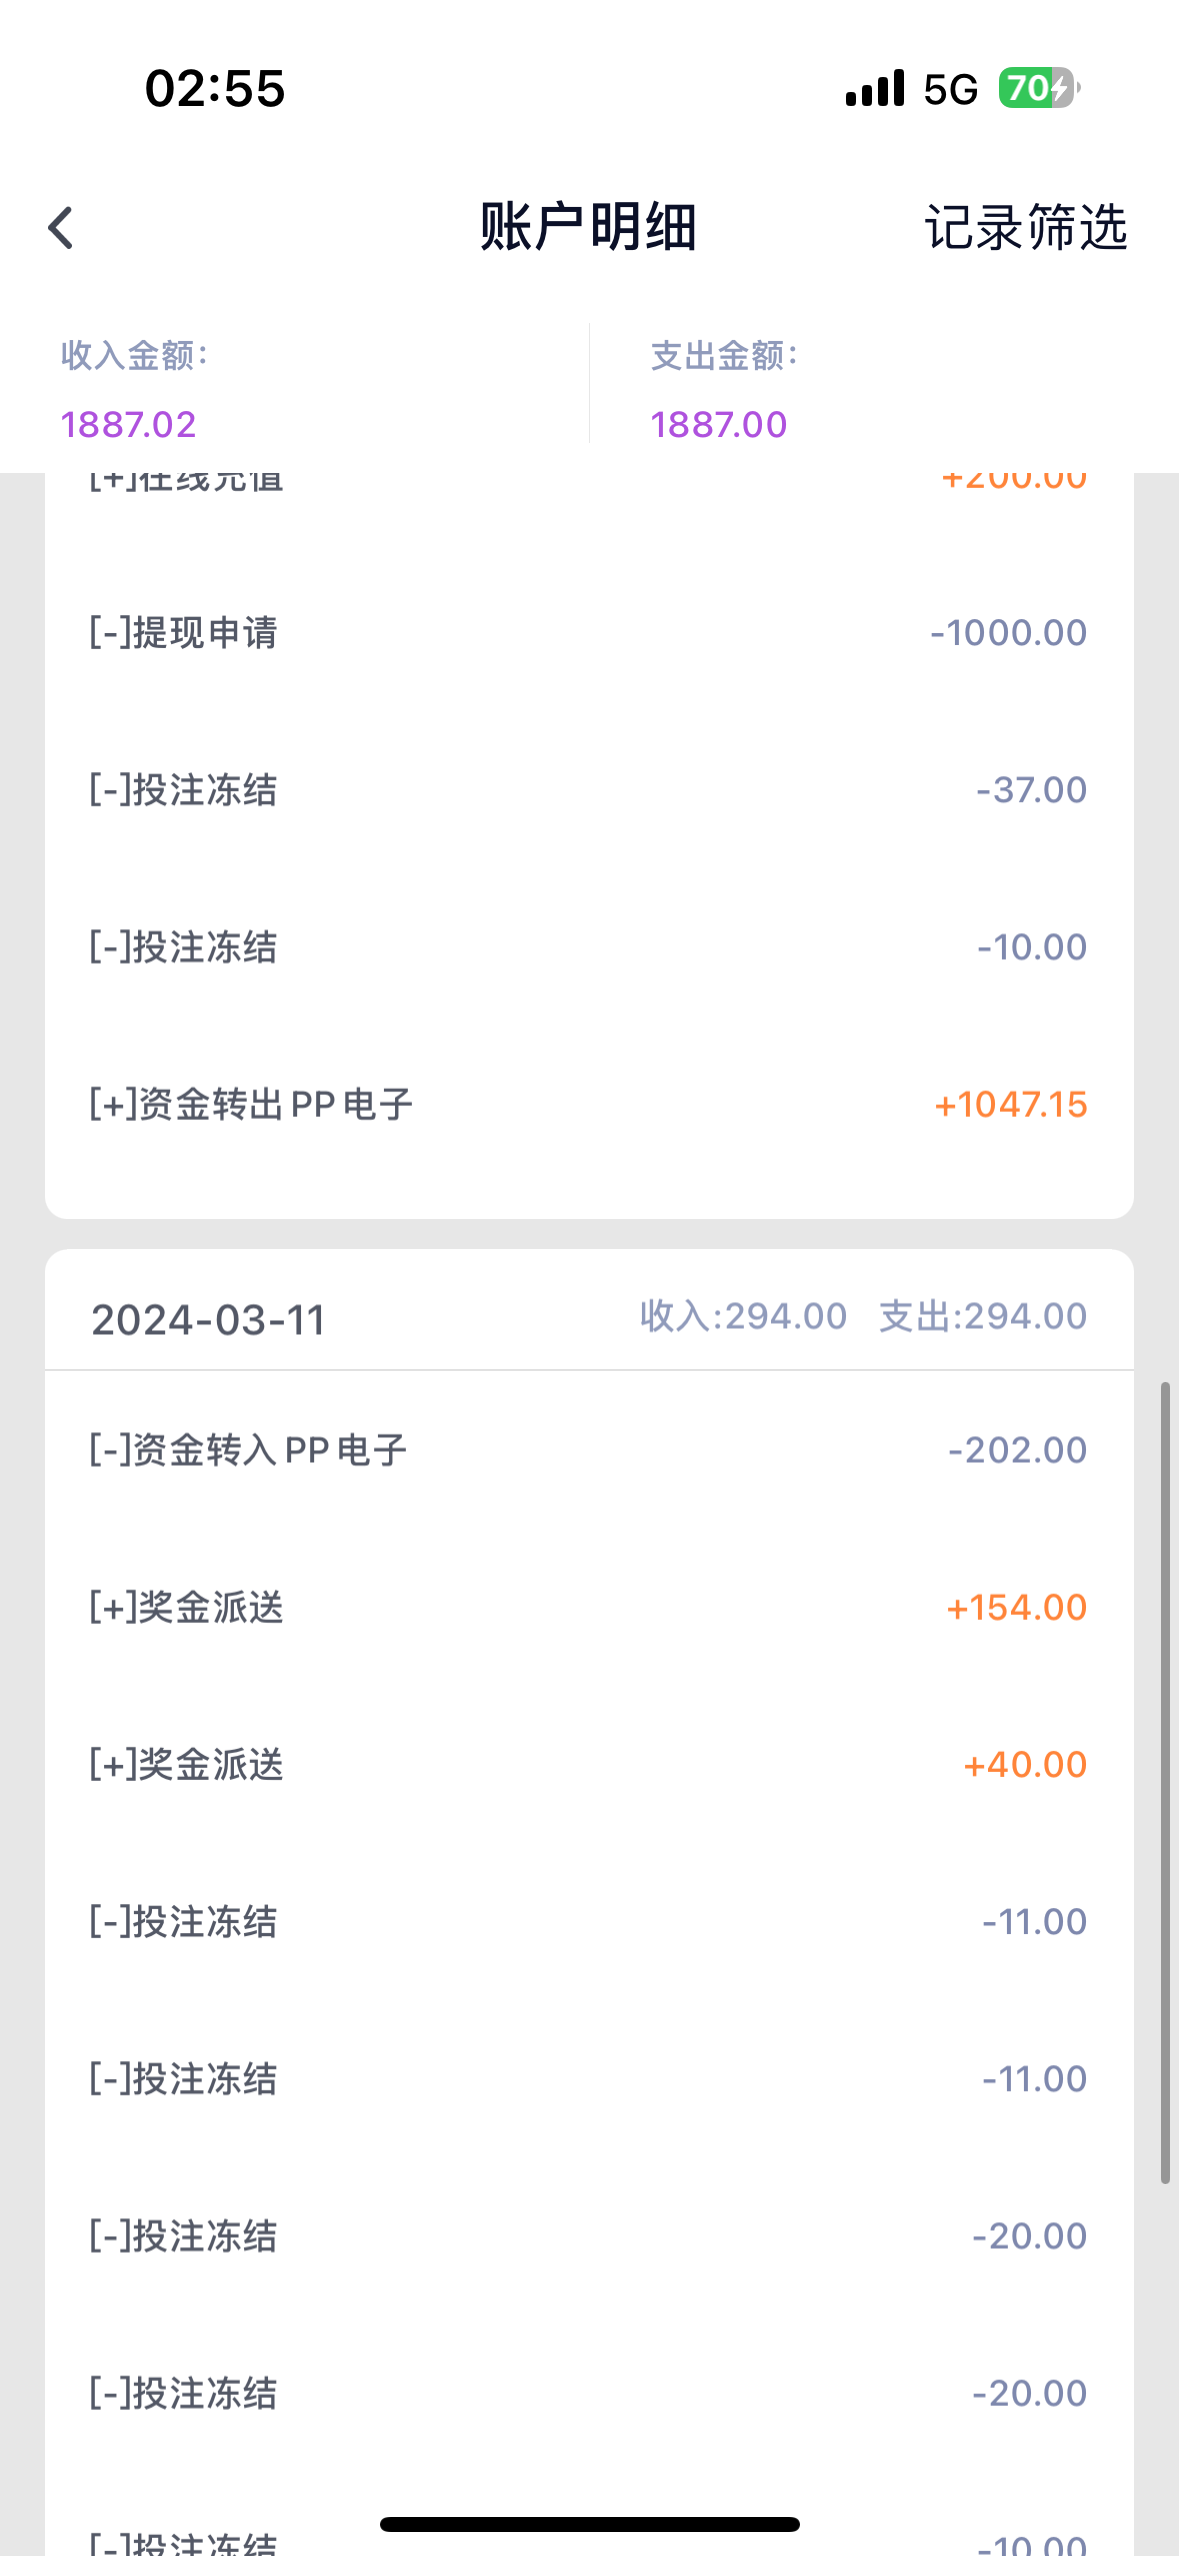Tap the back arrow icon
The image size is (1179, 2556).
(x=62, y=228)
